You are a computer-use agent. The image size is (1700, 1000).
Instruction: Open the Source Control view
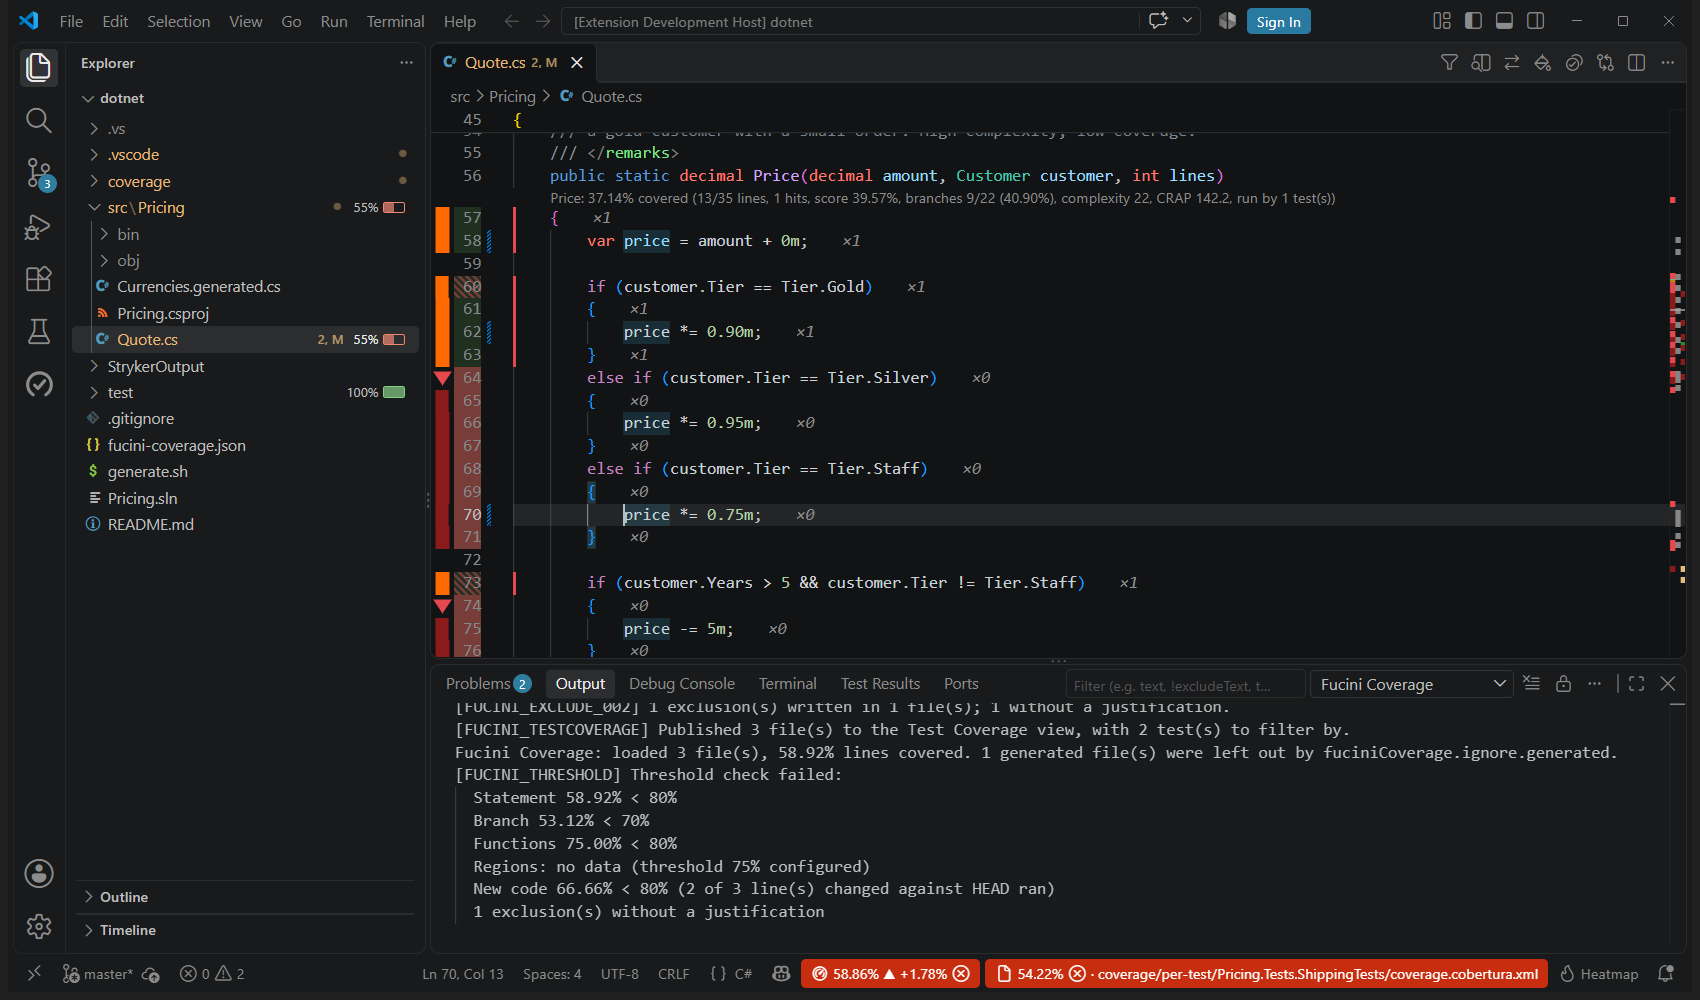[39, 174]
